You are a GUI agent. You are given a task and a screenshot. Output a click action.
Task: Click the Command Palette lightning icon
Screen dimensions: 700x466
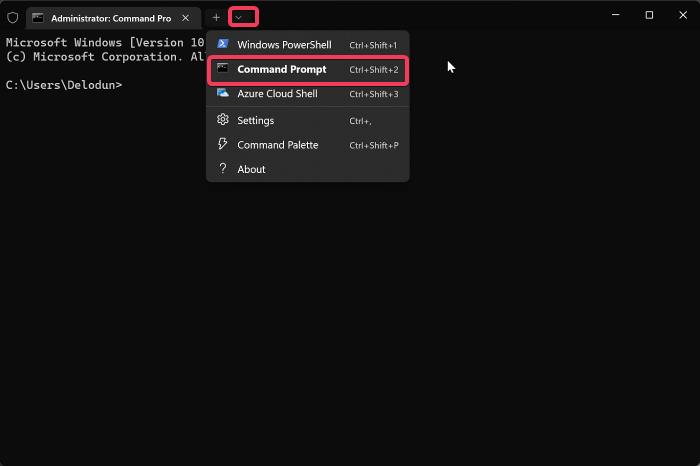(222, 144)
